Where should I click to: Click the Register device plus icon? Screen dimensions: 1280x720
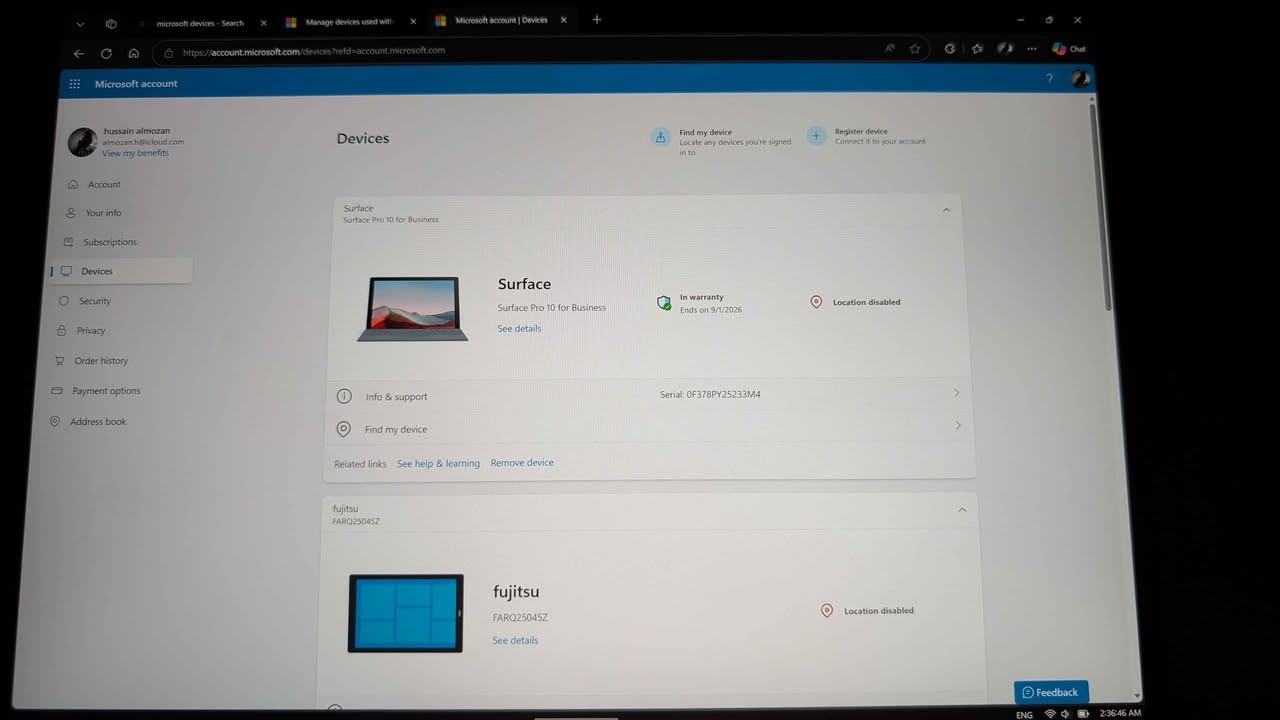(817, 136)
